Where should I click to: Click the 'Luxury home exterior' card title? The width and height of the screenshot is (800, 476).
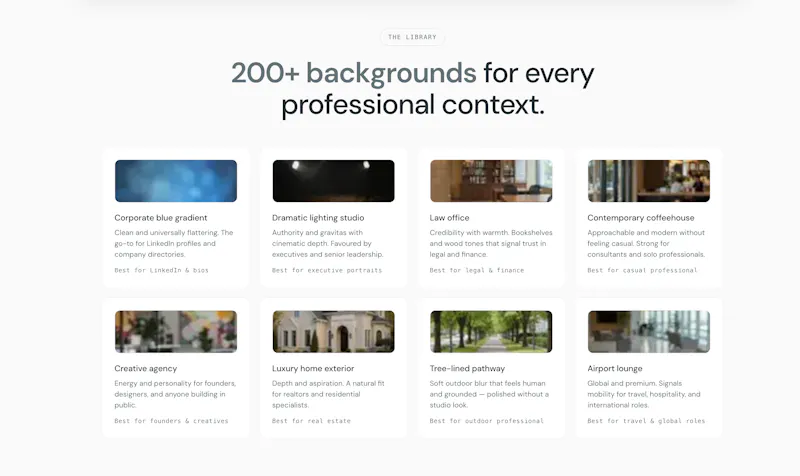[x=313, y=368]
